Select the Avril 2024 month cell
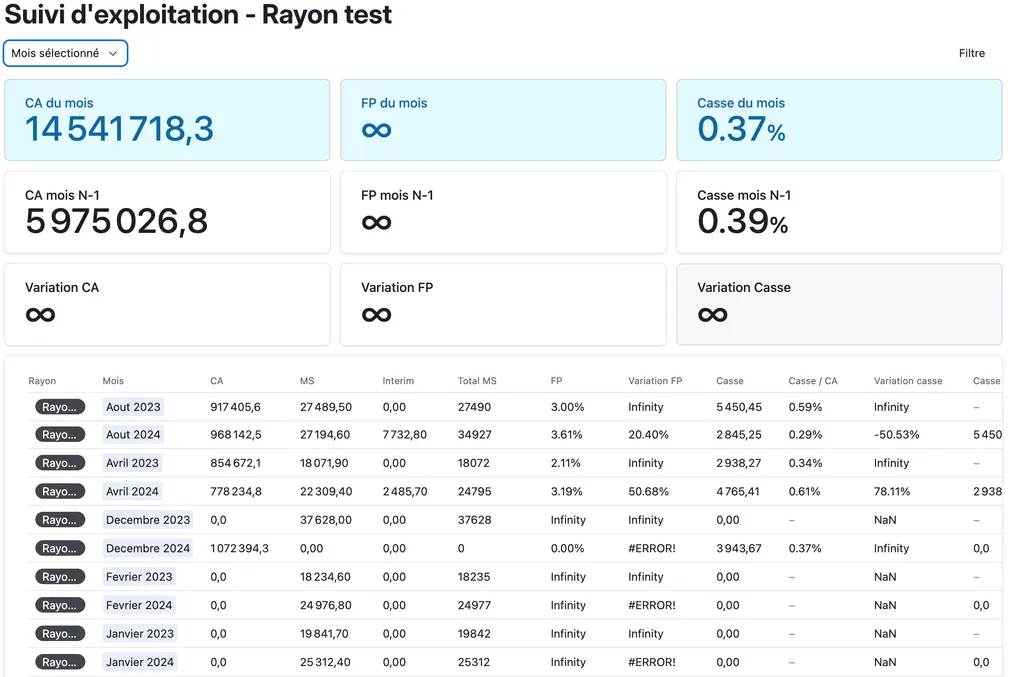The image size is (1024, 677). coord(133,492)
